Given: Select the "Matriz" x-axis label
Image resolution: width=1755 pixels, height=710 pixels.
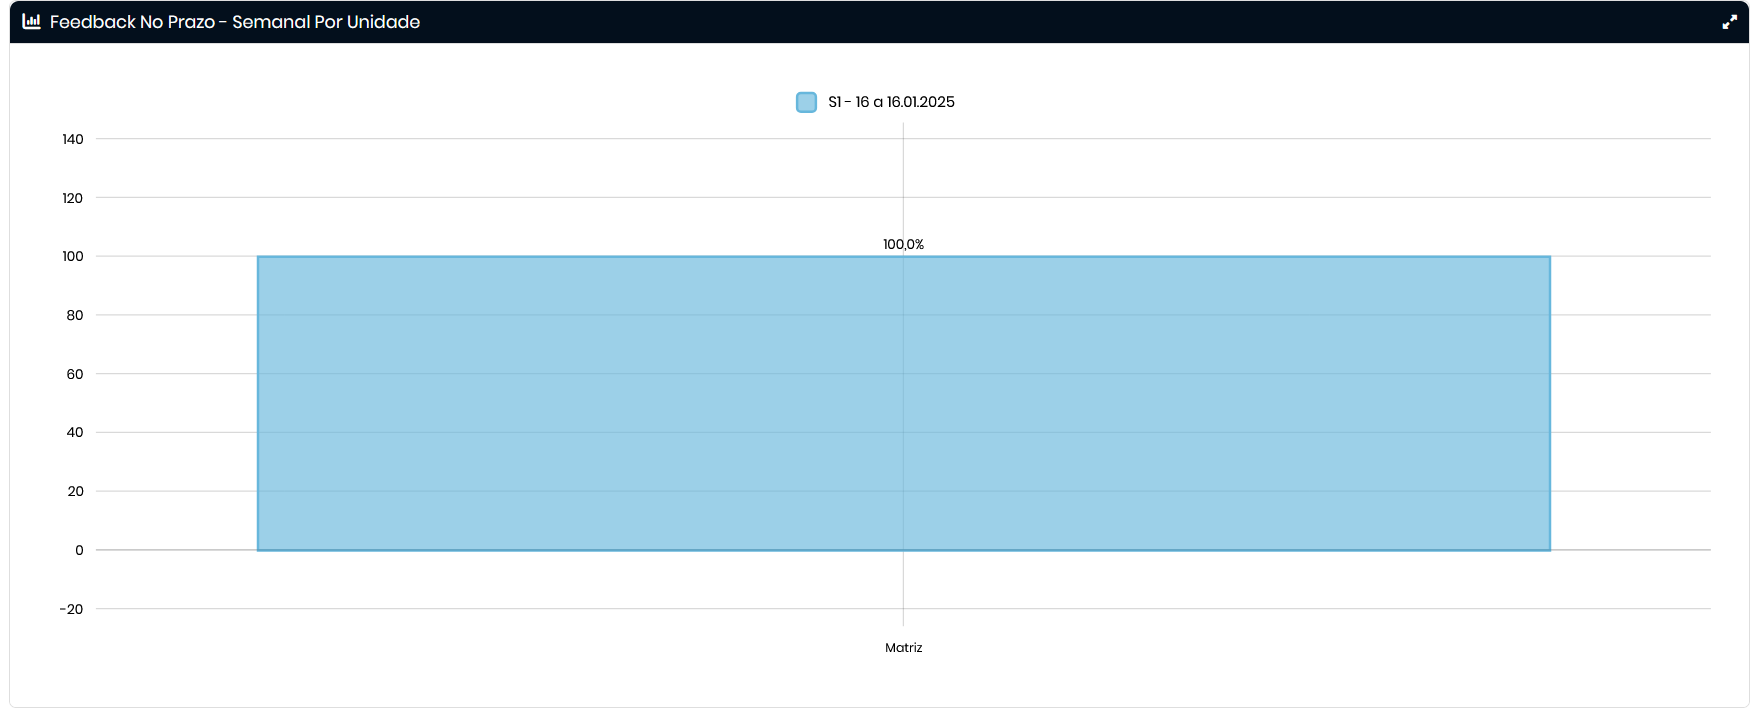Looking at the screenshot, I should pyautogui.click(x=903, y=648).
